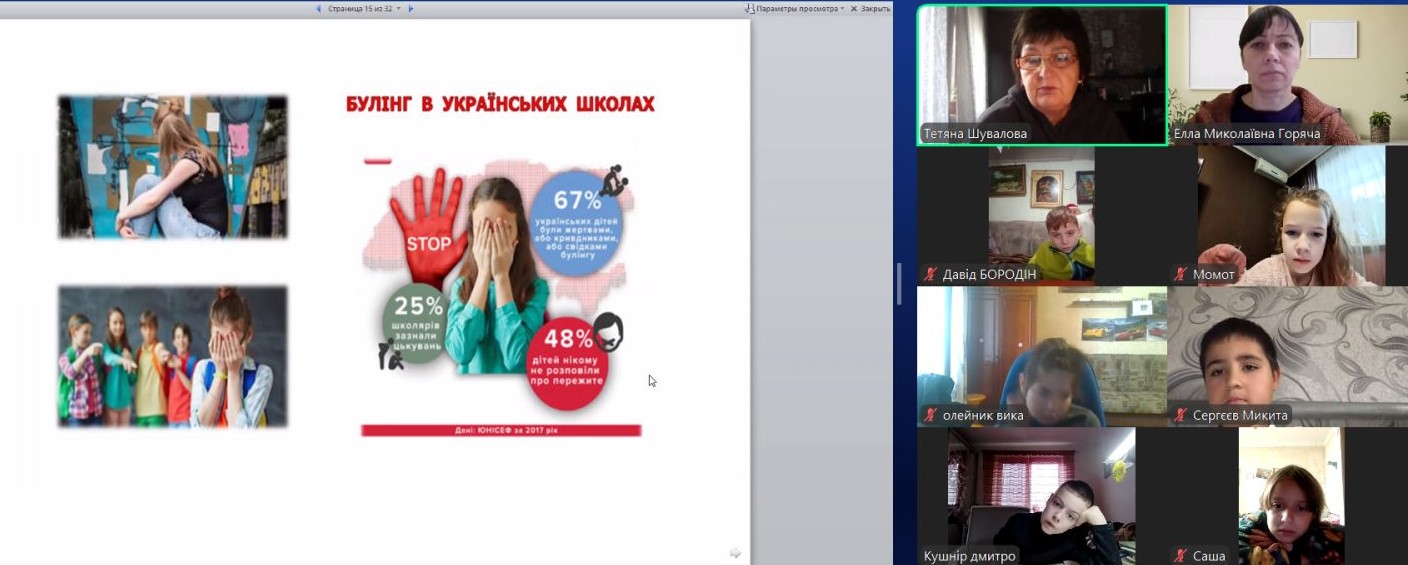The height and width of the screenshot is (565, 1408).
Task: Click muted mic icon beside Сергєєв Микита
Action: coord(1180,415)
